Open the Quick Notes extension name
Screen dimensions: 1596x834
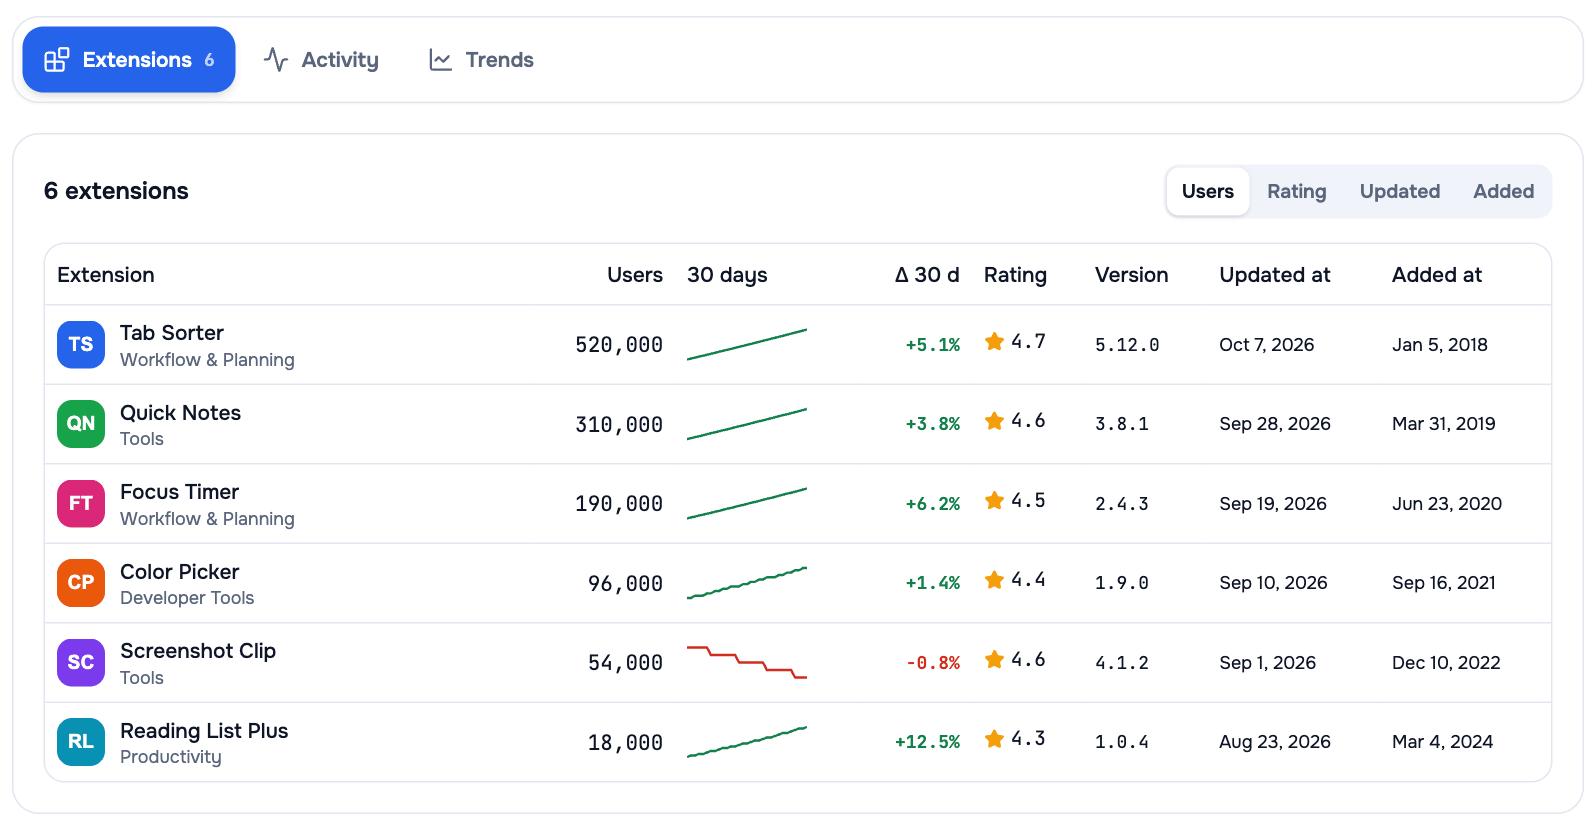180,413
